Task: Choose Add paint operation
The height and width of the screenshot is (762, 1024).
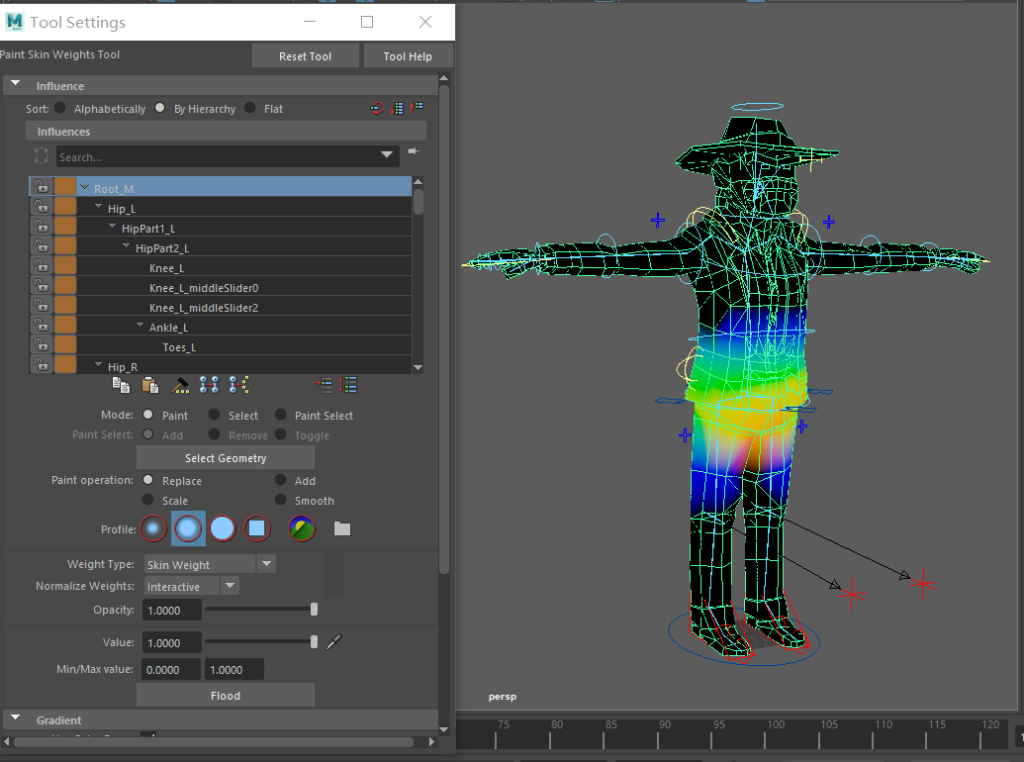Action: 281,480
